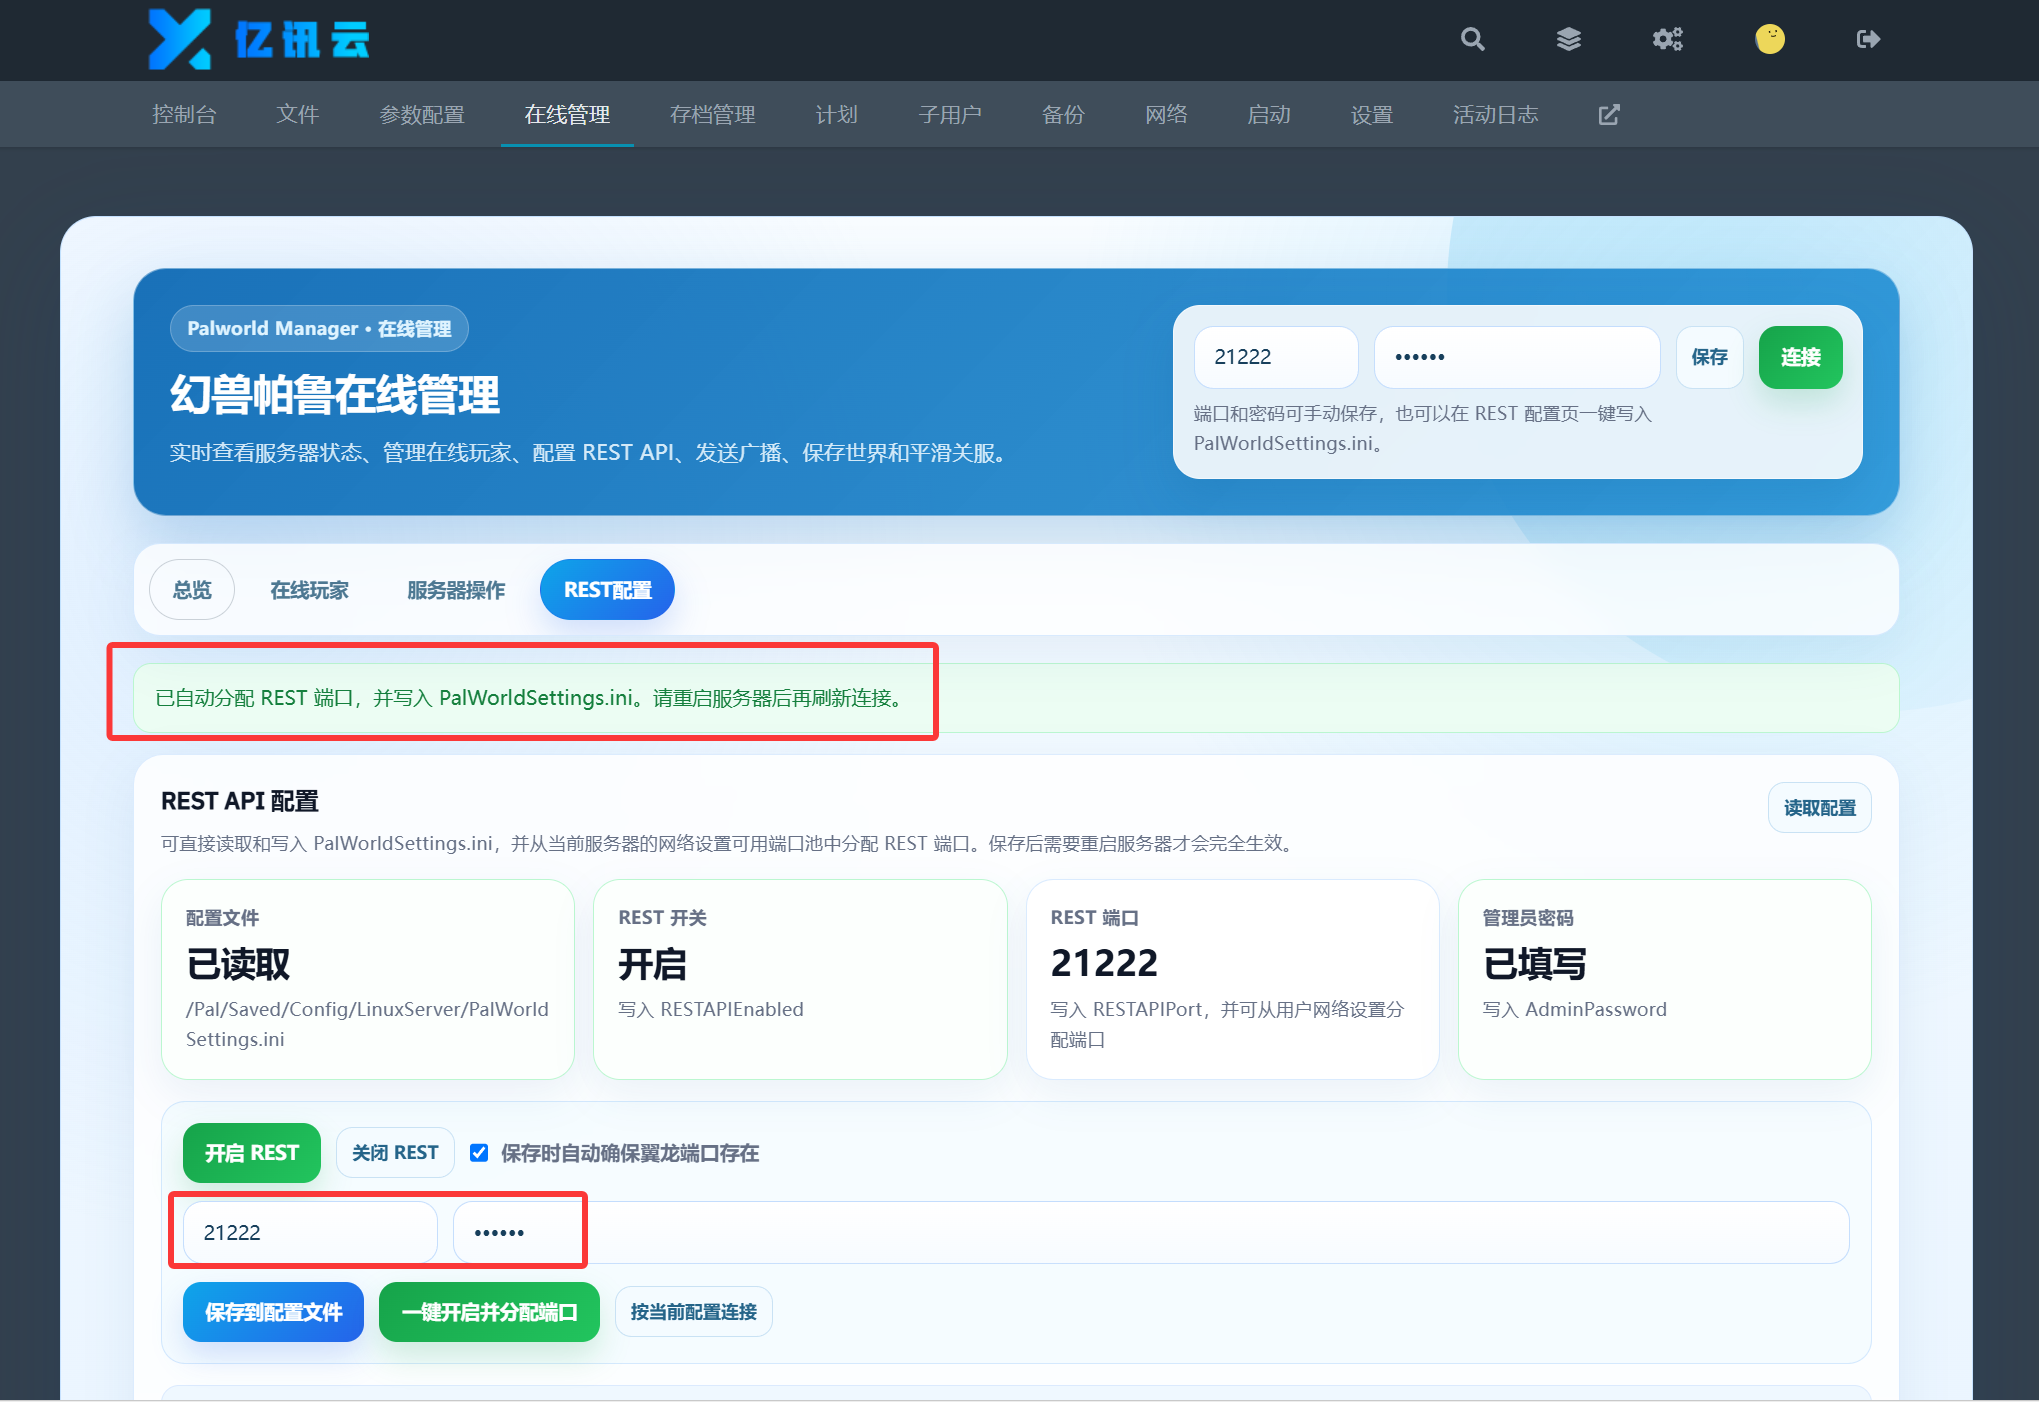
Task: Open the 子用户 tab
Action: pyautogui.click(x=950, y=115)
